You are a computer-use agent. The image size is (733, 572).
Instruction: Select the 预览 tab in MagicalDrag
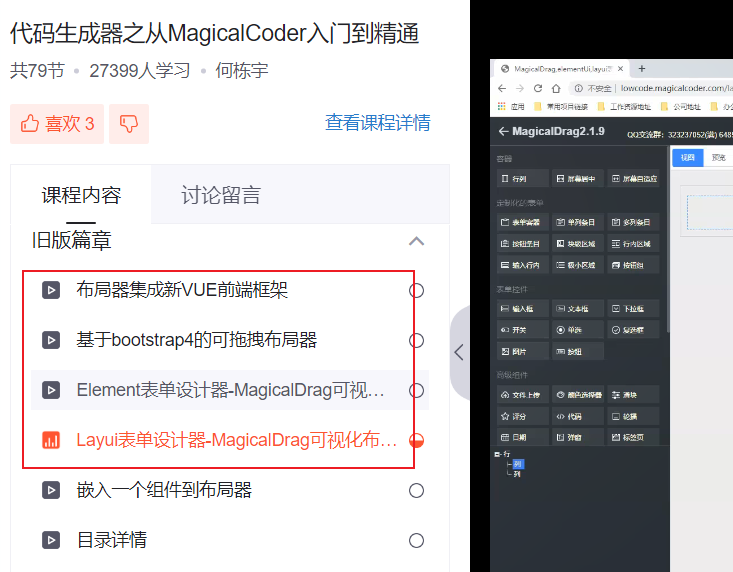point(719,157)
